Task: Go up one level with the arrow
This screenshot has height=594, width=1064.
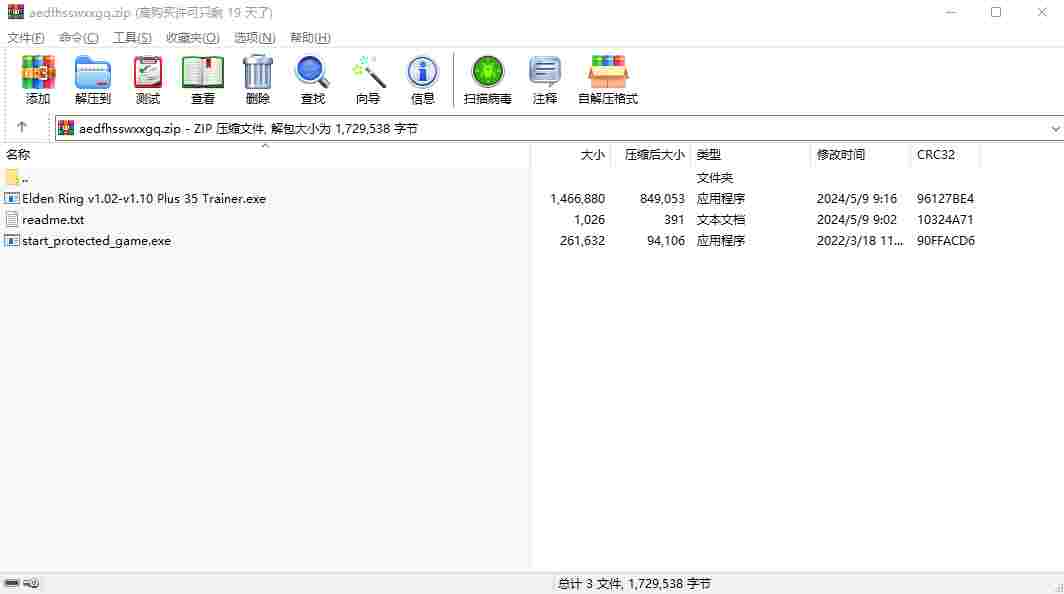Action: 22,127
